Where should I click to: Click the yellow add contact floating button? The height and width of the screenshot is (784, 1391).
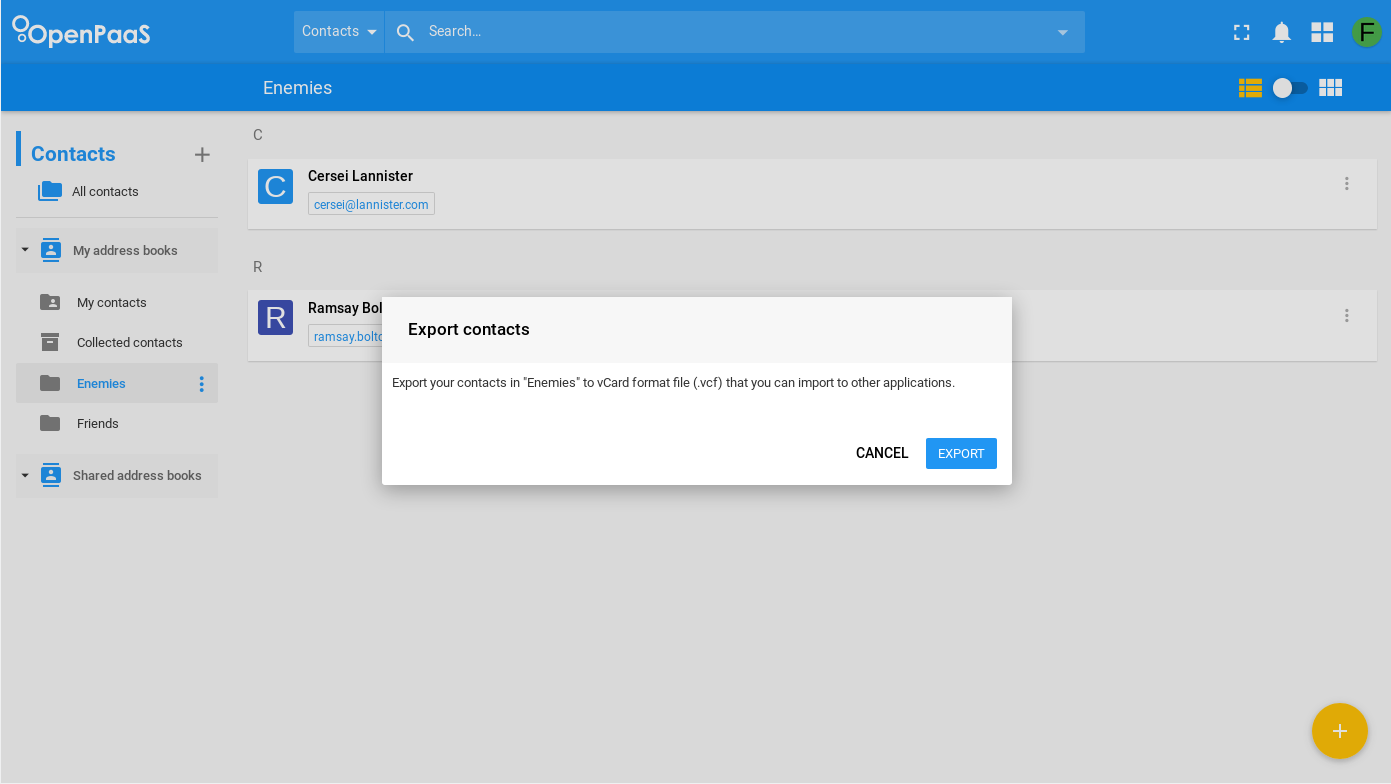(x=1339, y=731)
